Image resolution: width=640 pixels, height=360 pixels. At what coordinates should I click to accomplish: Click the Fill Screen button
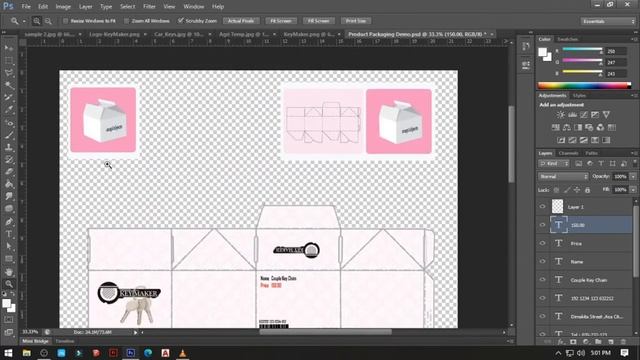click(x=318, y=21)
